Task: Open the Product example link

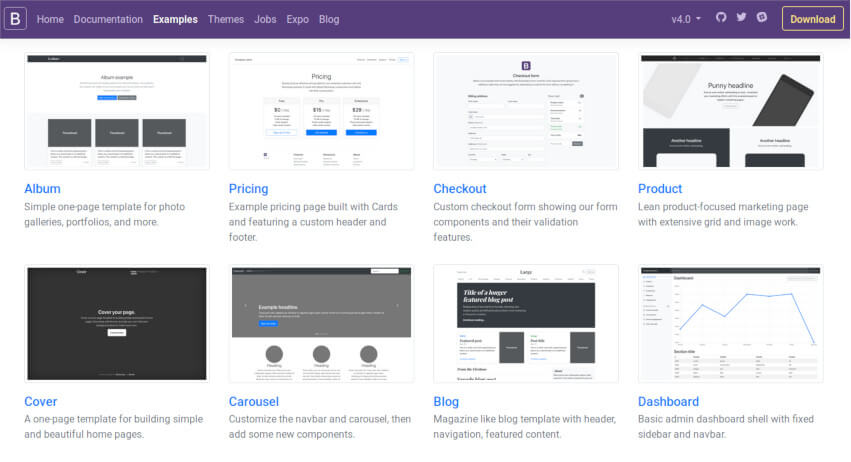Action: pyautogui.click(x=659, y=189)
